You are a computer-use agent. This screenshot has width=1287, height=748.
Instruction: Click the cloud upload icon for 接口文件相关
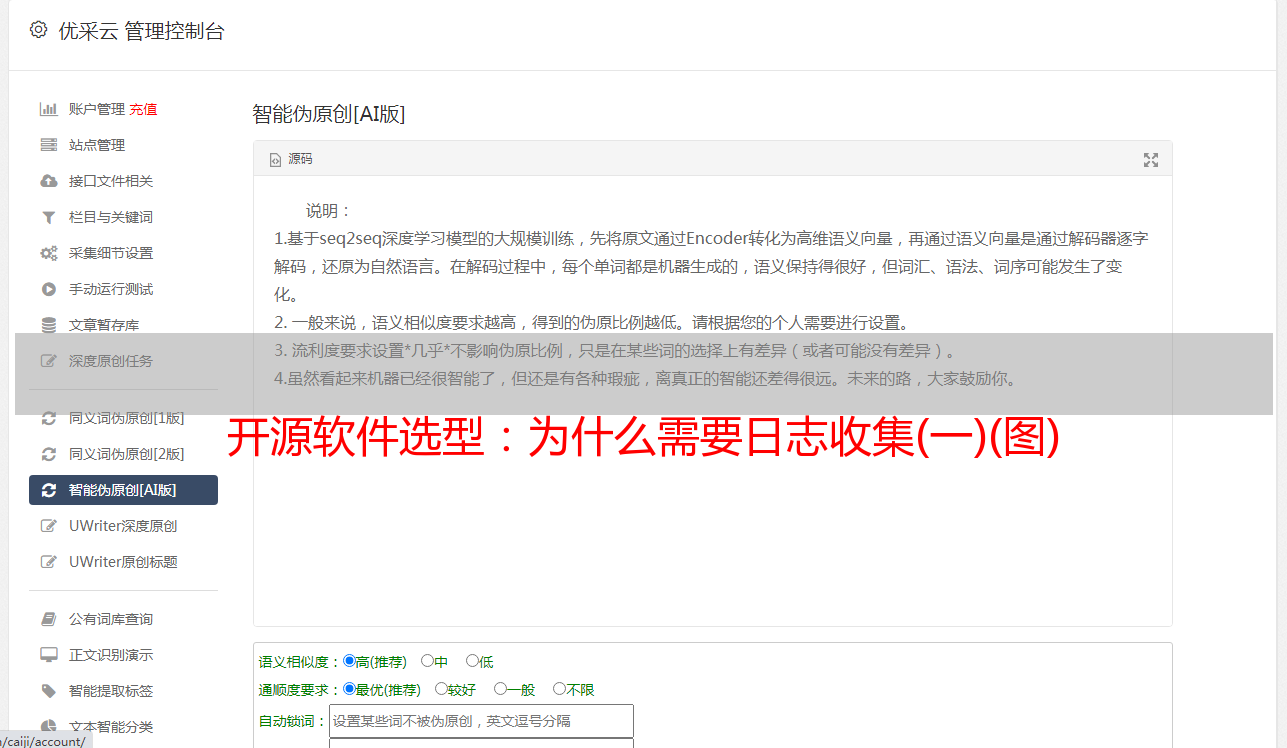point(48,181)
